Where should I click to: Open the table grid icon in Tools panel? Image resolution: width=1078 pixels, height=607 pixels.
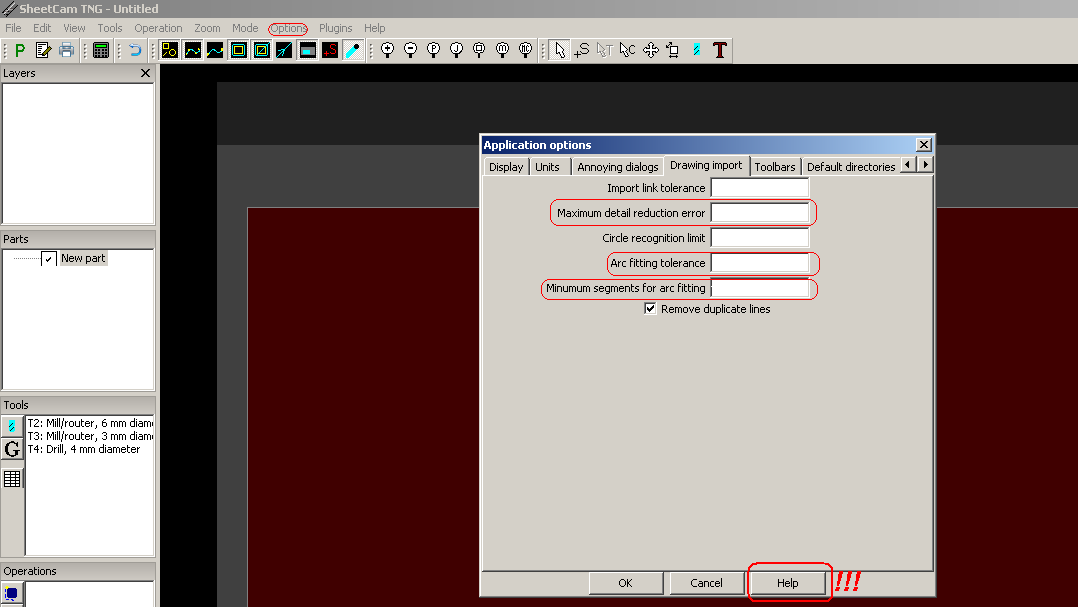(x=12, y=478)
